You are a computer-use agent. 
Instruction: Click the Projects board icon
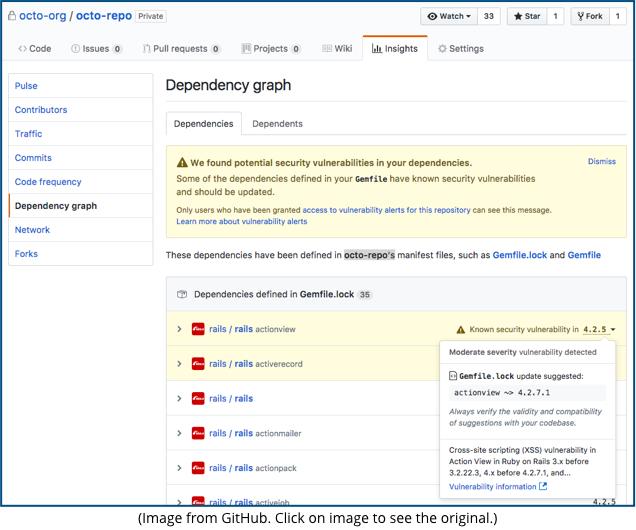(246, 49)
